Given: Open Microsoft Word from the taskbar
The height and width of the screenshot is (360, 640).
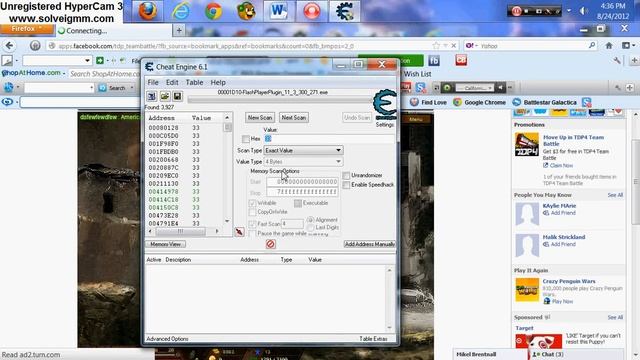Looking at the screenshot, I should click(x=279, y=11).
